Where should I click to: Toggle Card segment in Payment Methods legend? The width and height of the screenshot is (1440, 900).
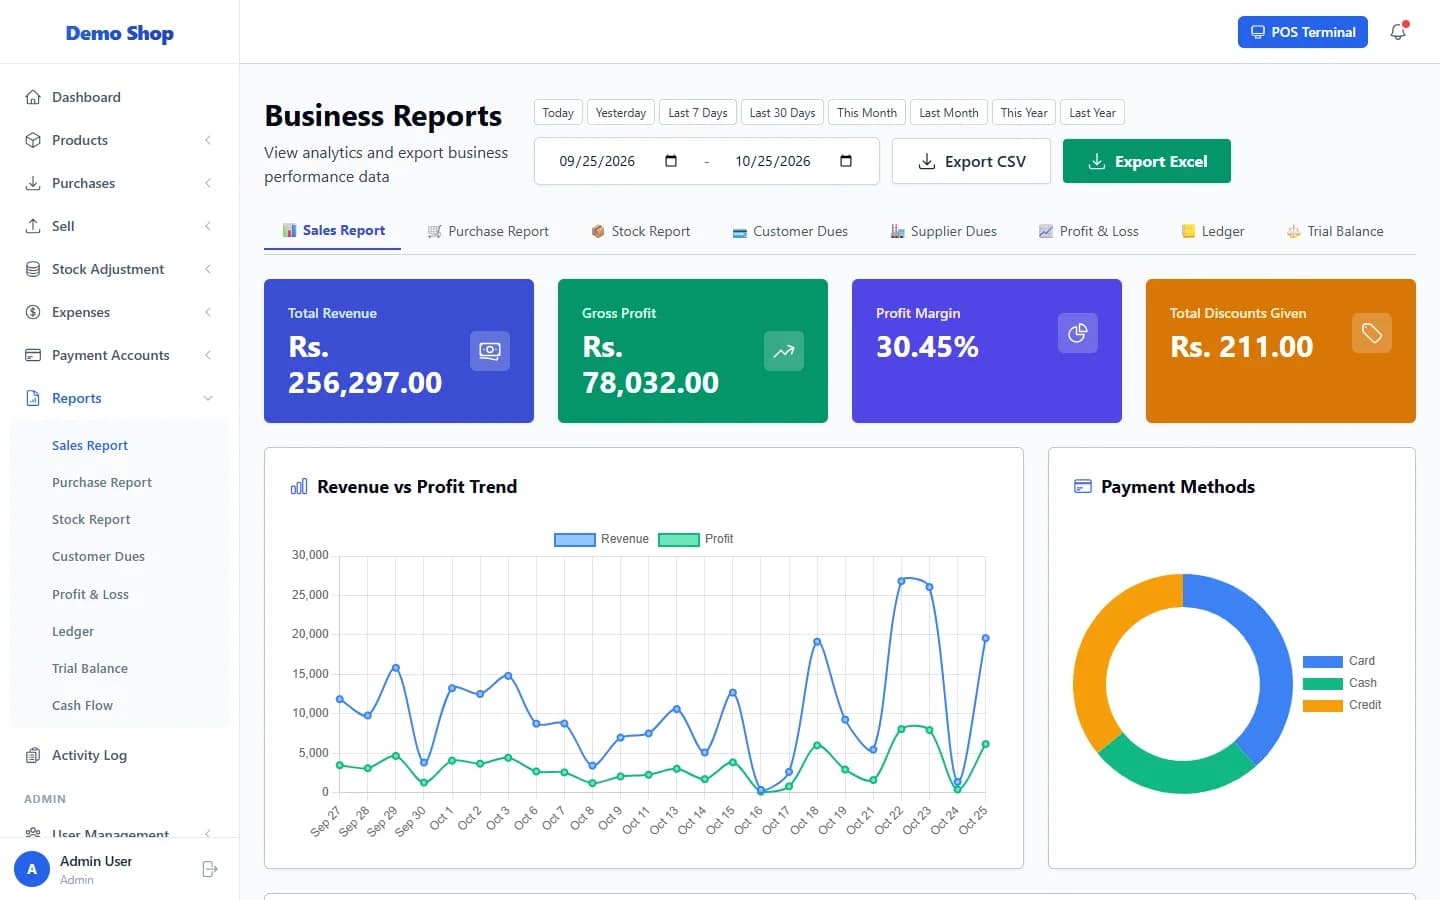pyautogui.click(x=1339, y=661)
